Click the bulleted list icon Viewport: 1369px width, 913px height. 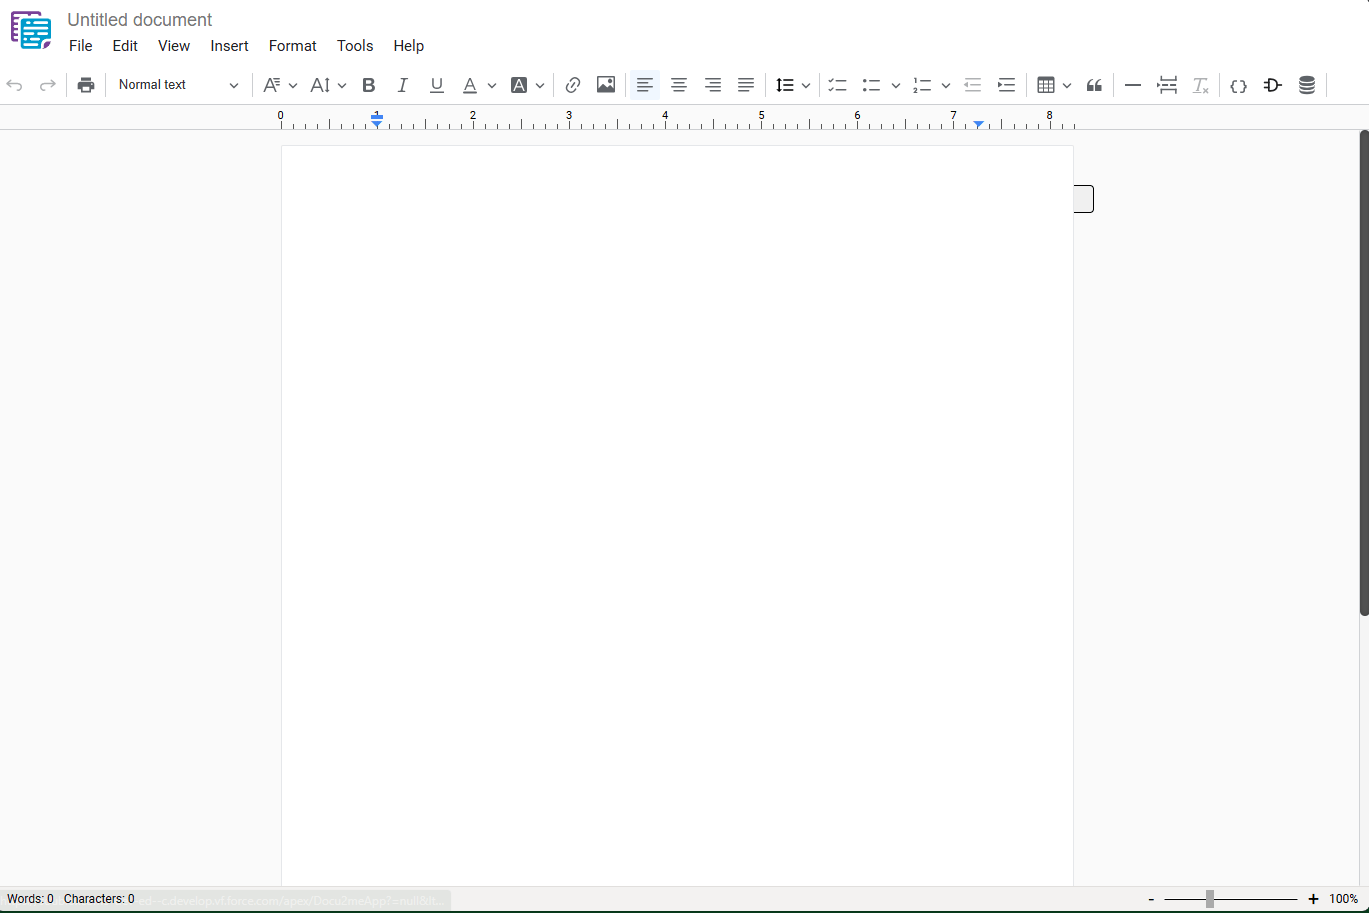[x=871, y=85]
